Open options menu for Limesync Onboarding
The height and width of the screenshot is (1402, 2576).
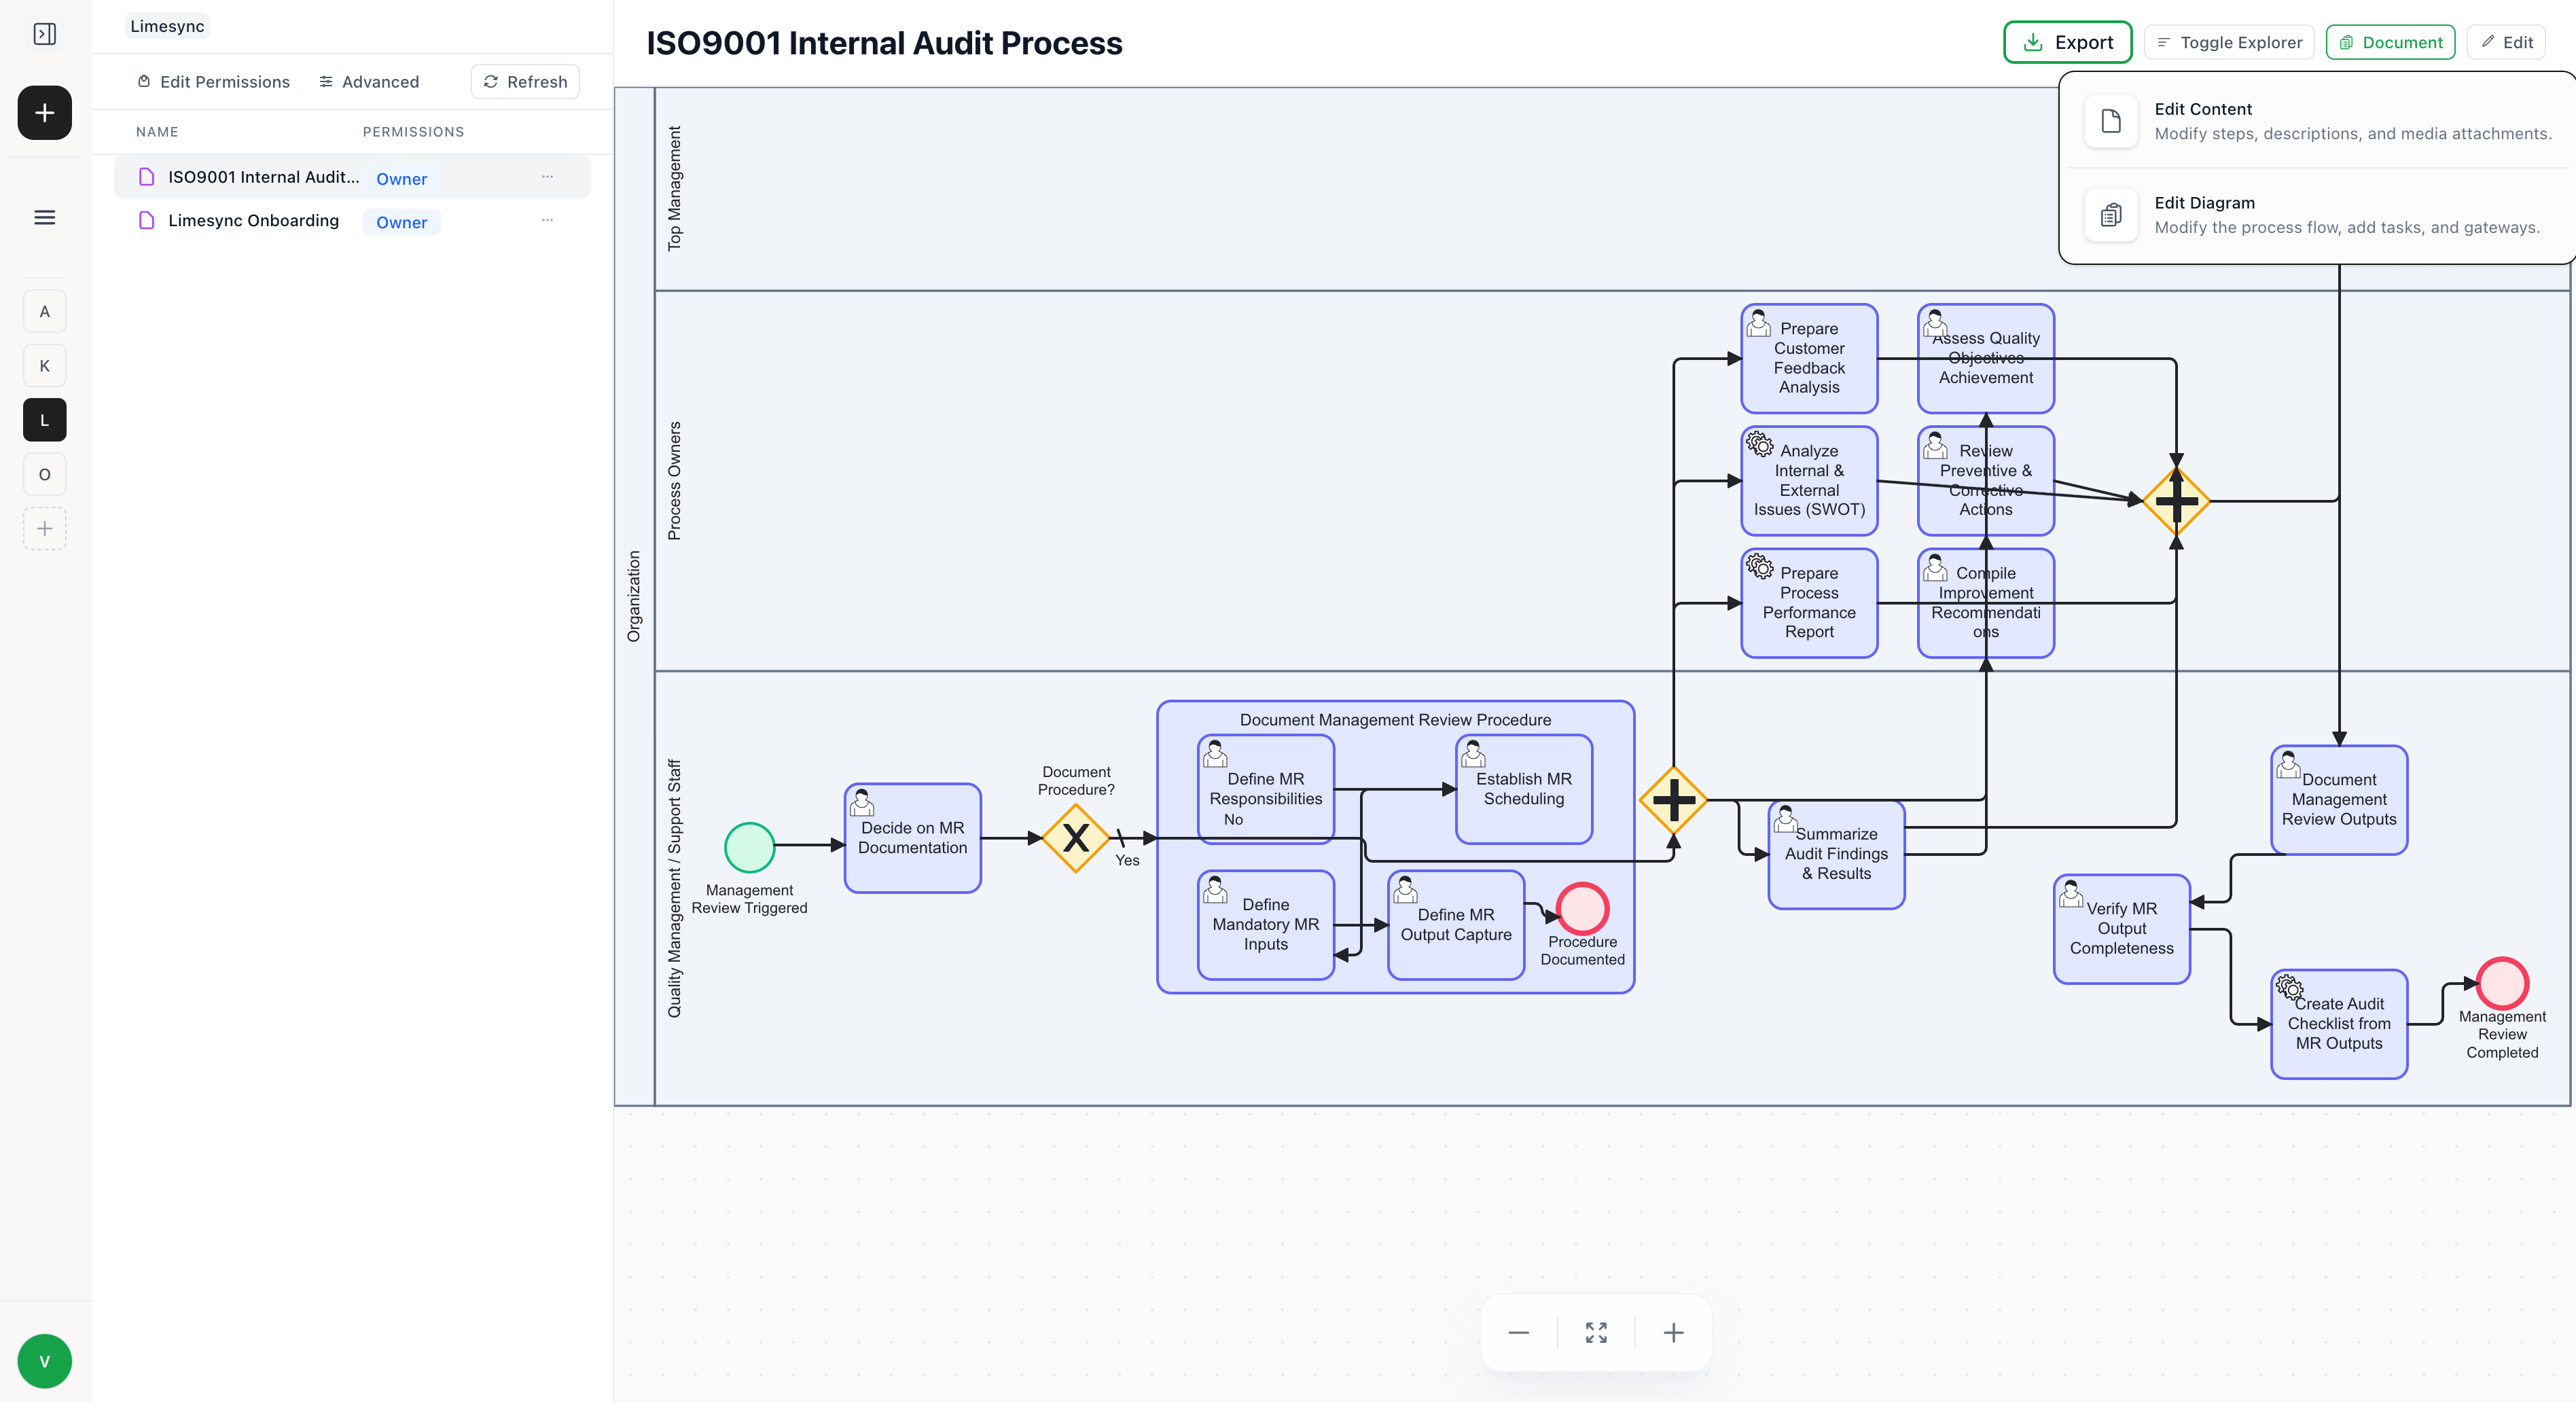[x=547, y=220]
